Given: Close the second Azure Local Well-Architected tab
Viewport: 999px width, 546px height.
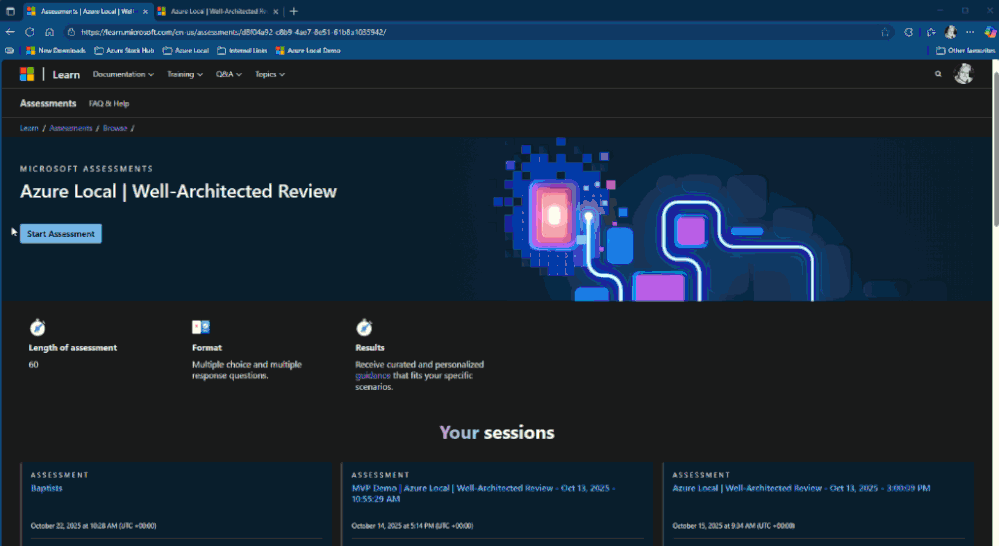Looking at the screenshot, I should tap(276, 11).
